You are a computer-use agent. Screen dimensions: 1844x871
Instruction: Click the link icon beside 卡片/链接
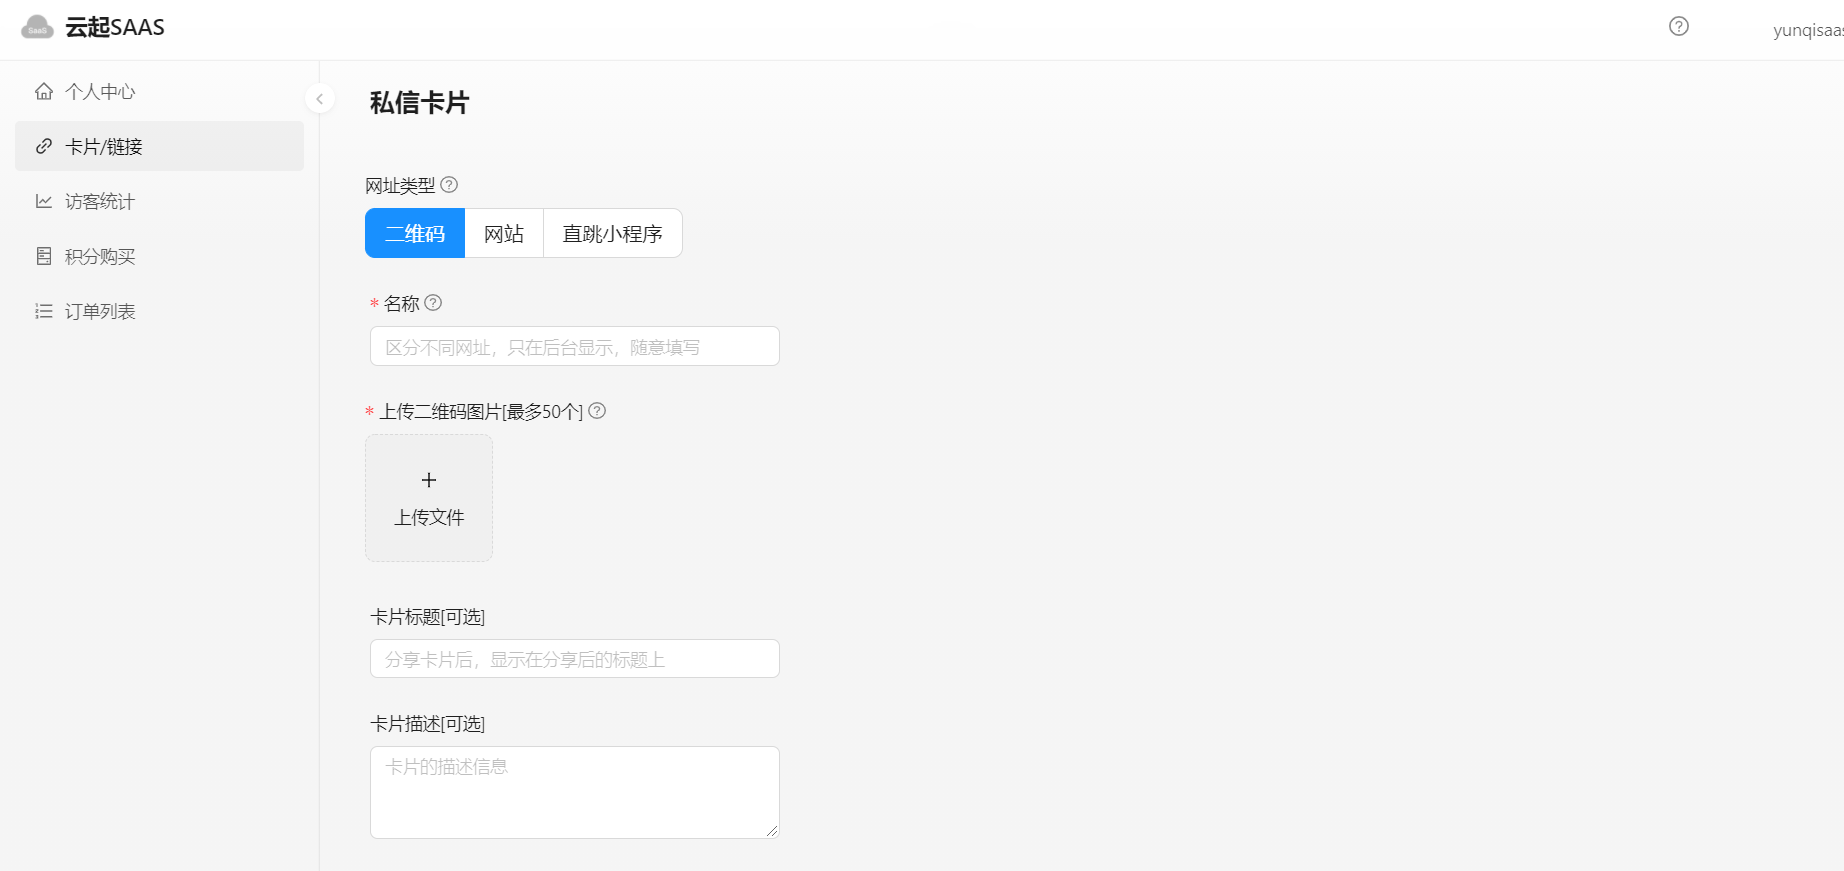(x=44, y=146)
